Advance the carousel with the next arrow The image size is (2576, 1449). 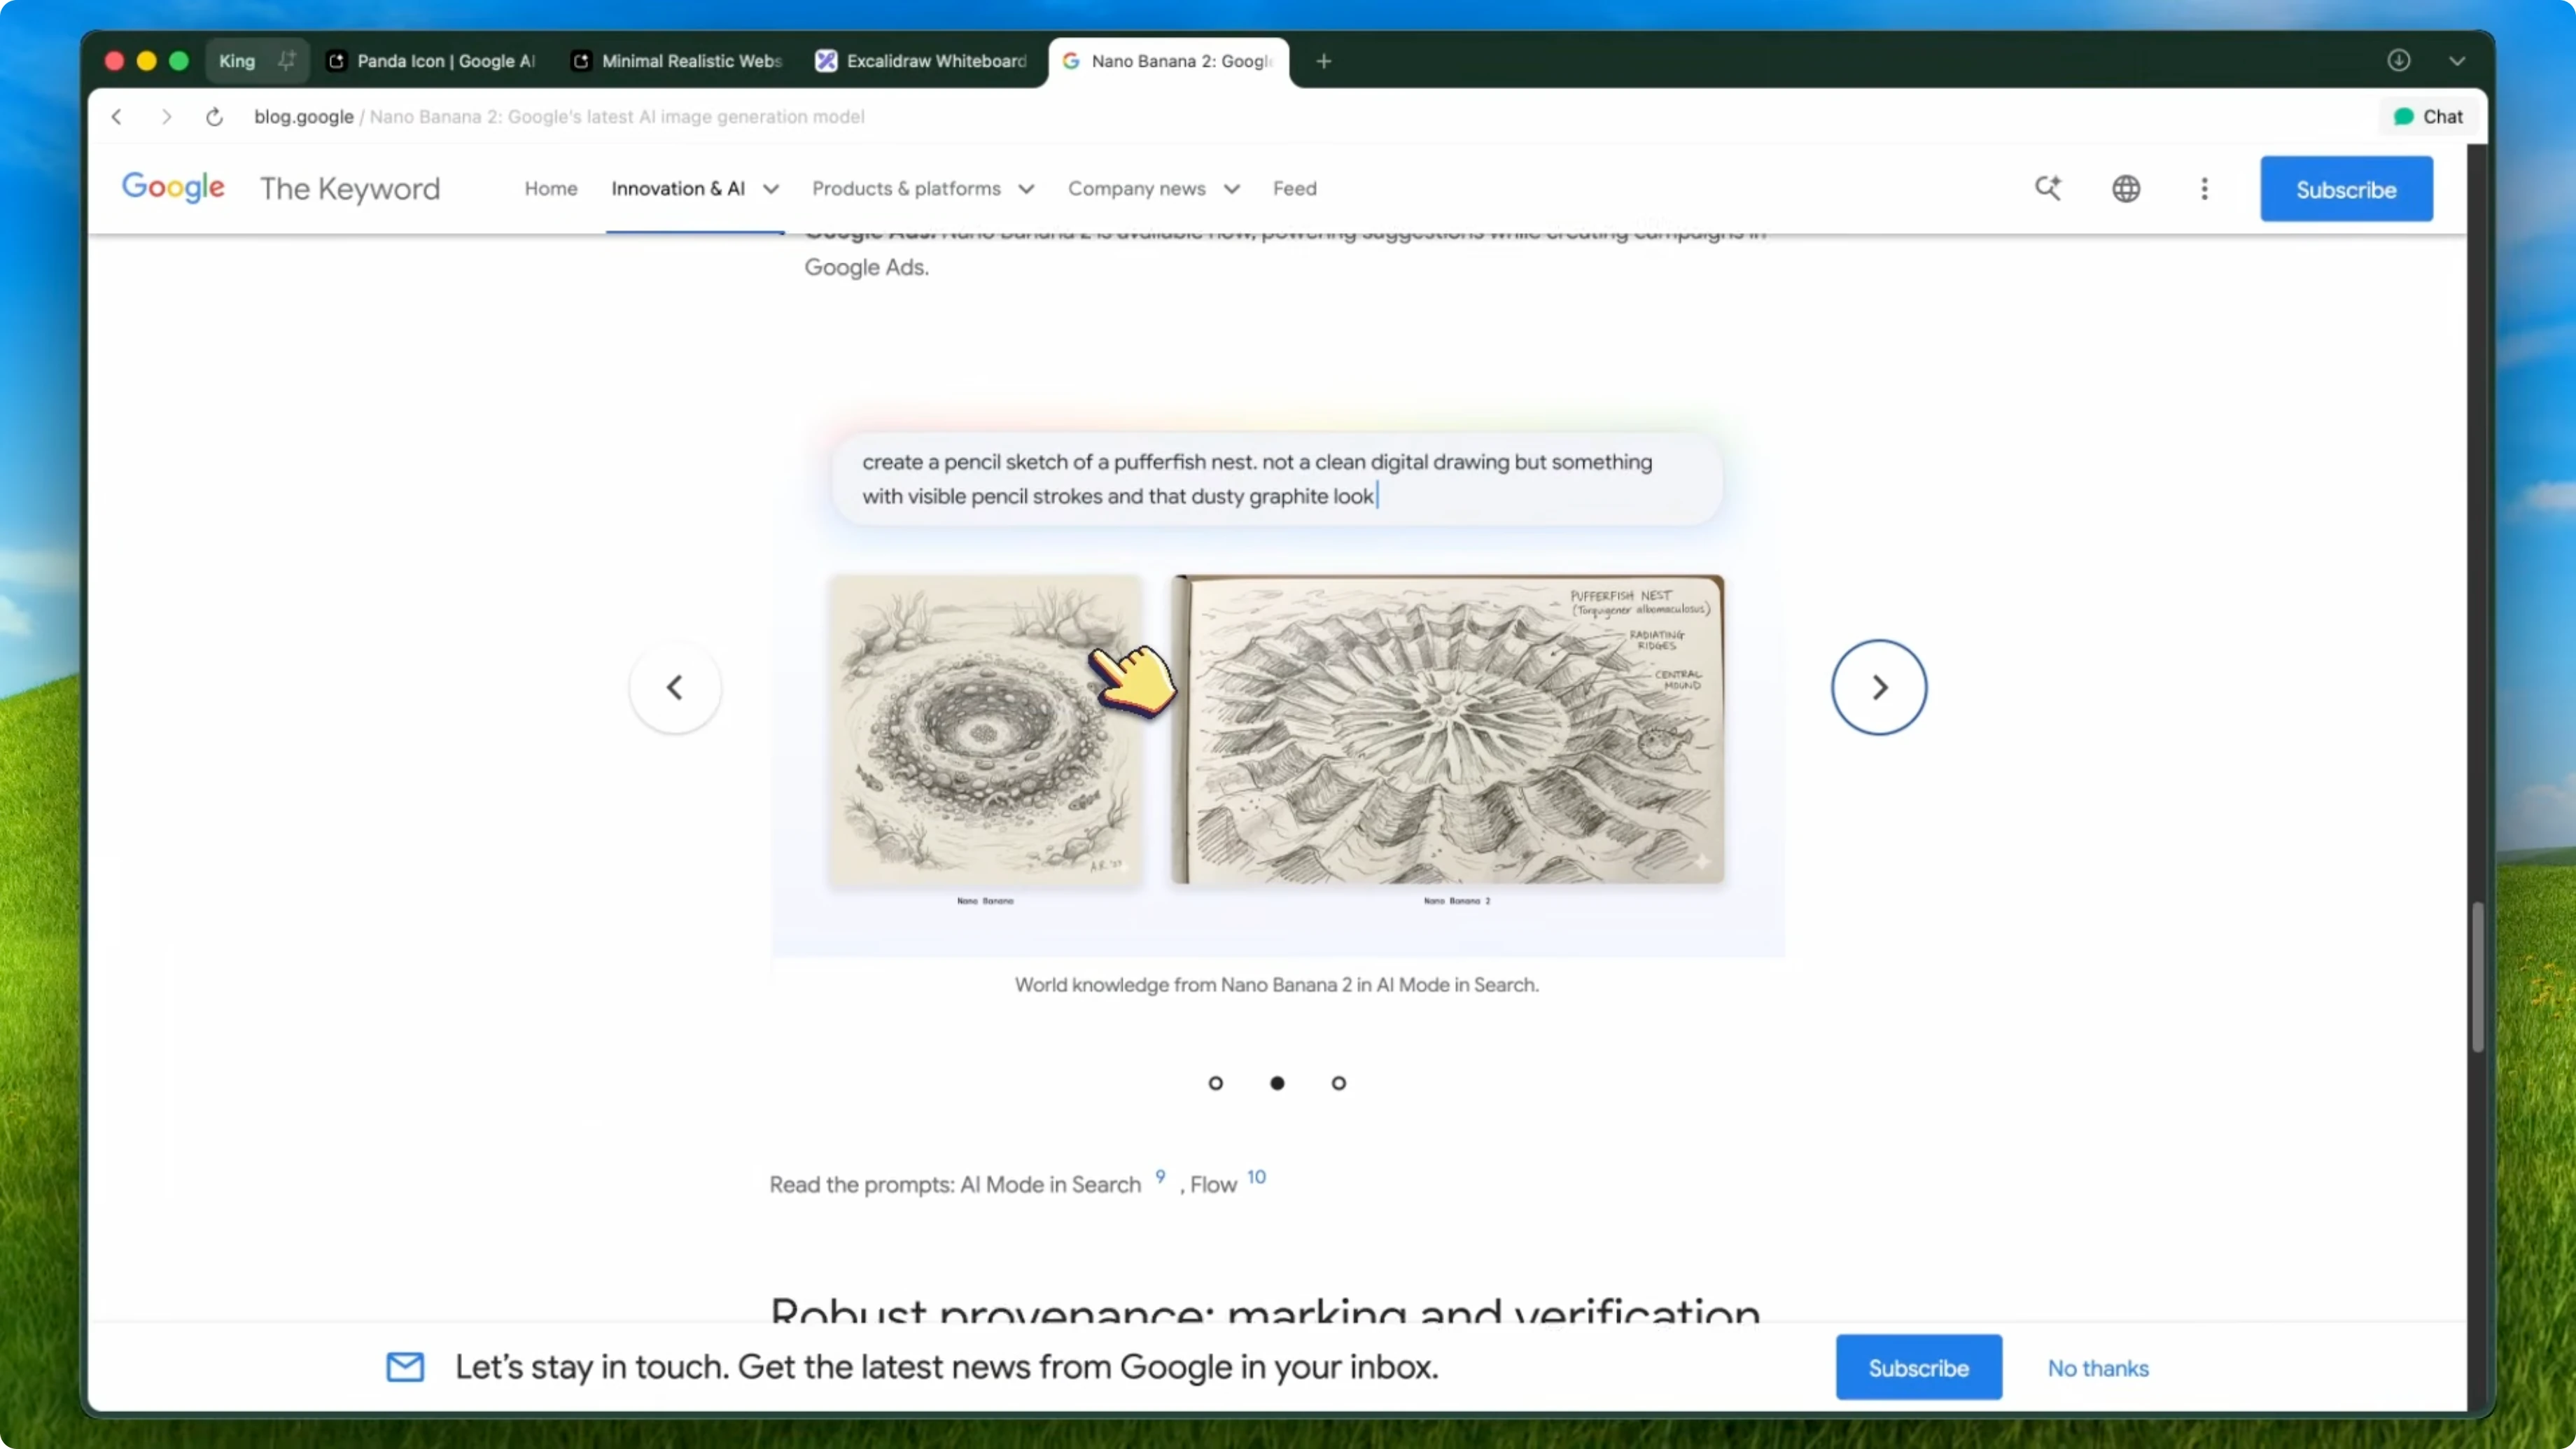click(1878, 687)
